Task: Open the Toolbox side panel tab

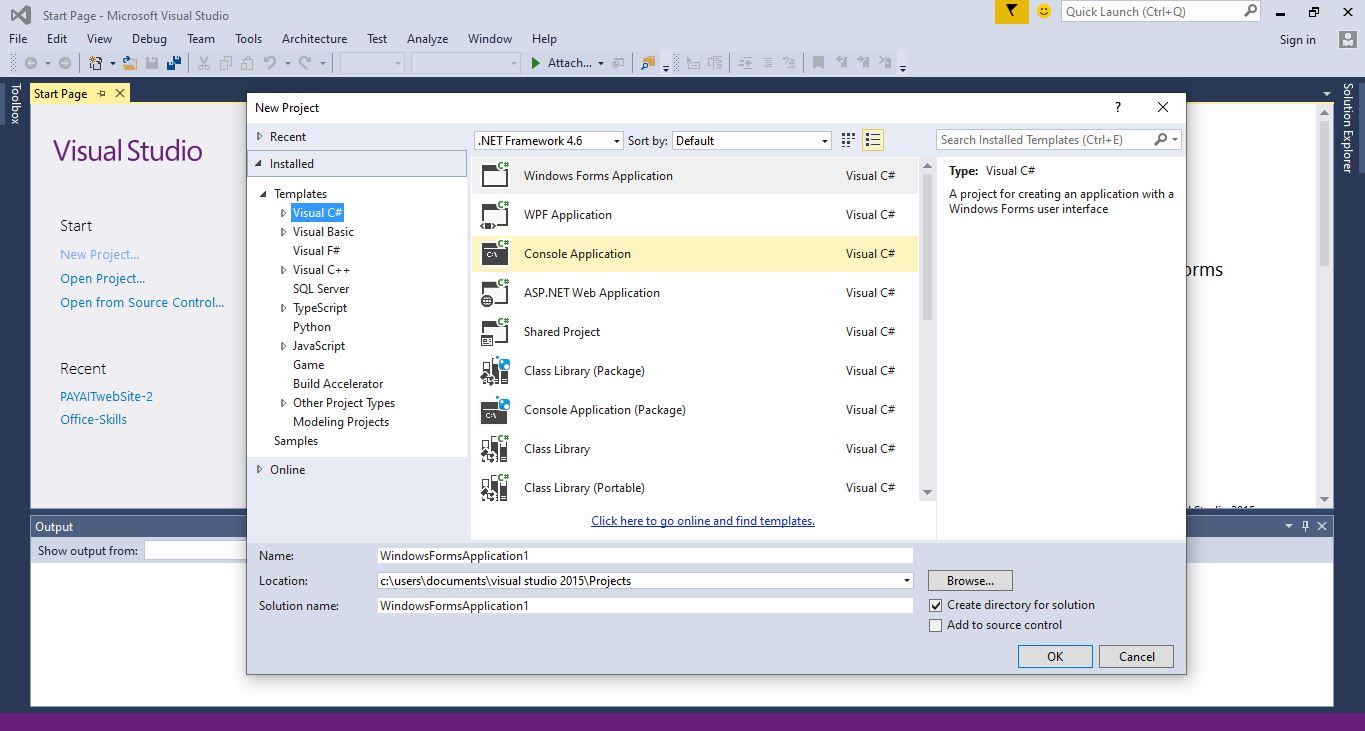Action: [x=15, y=104]
